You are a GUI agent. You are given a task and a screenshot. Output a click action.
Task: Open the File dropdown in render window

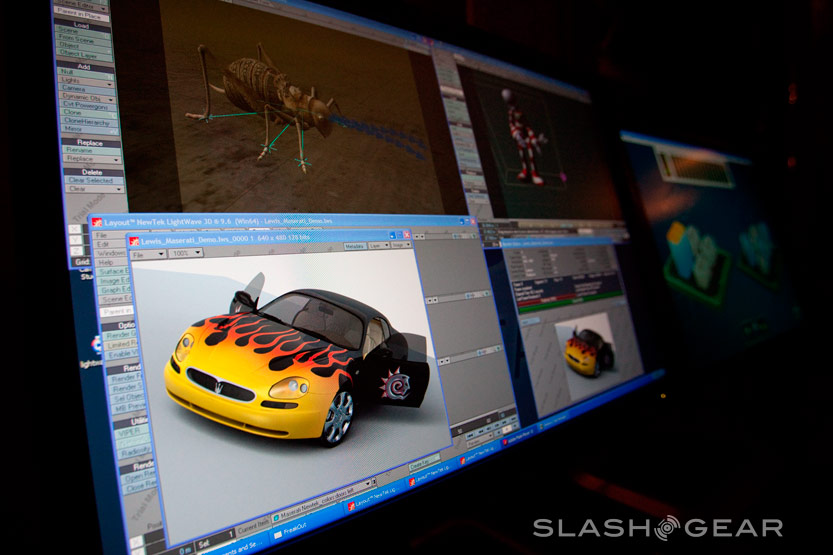click(x=148, y=254)
